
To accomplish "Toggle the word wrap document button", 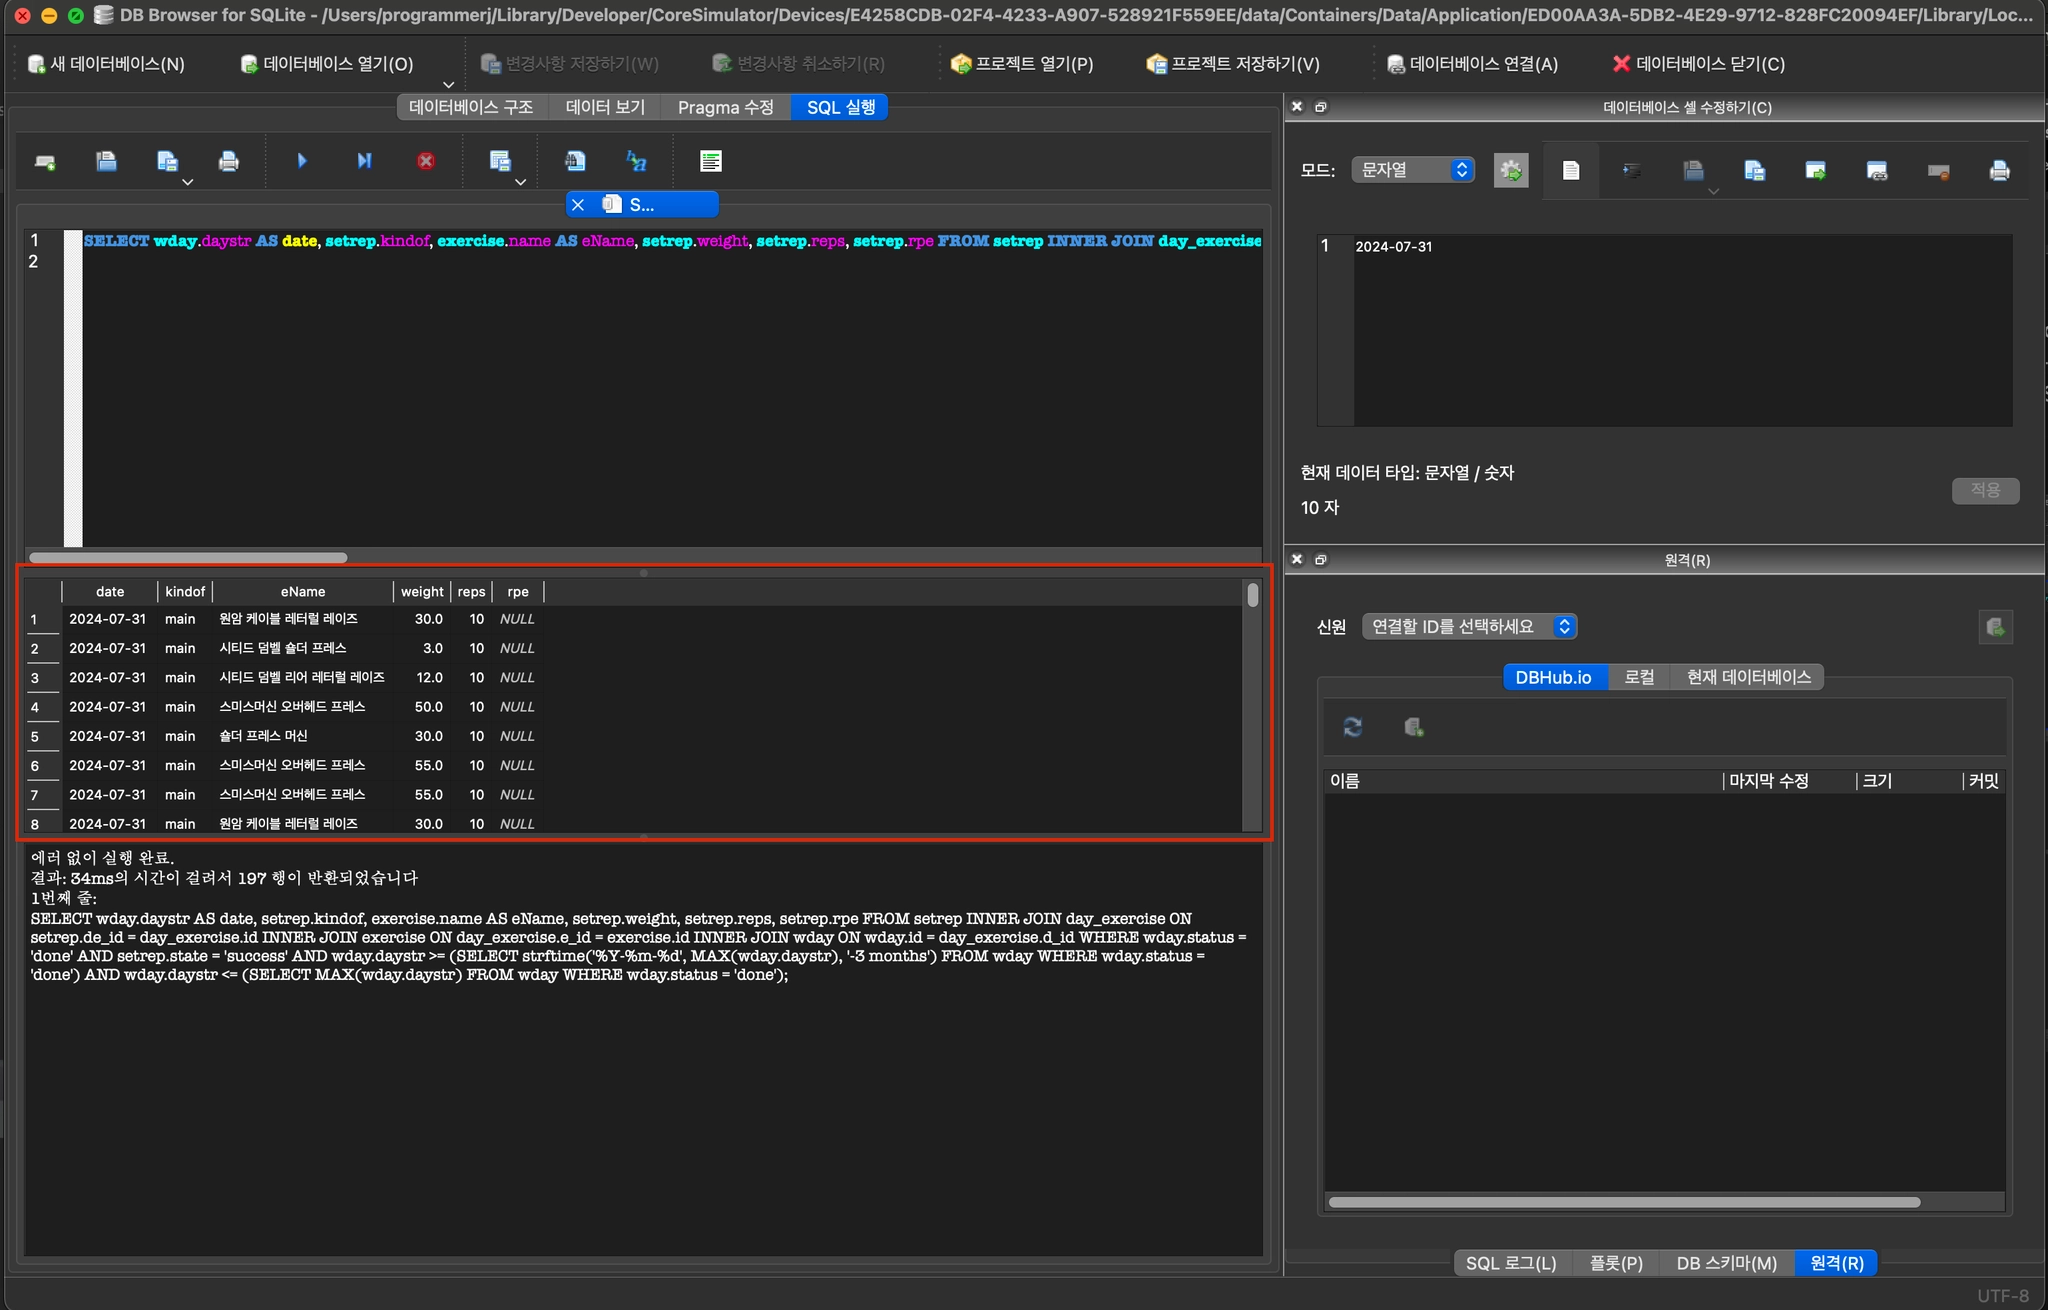I will (x=1571, y=171).
